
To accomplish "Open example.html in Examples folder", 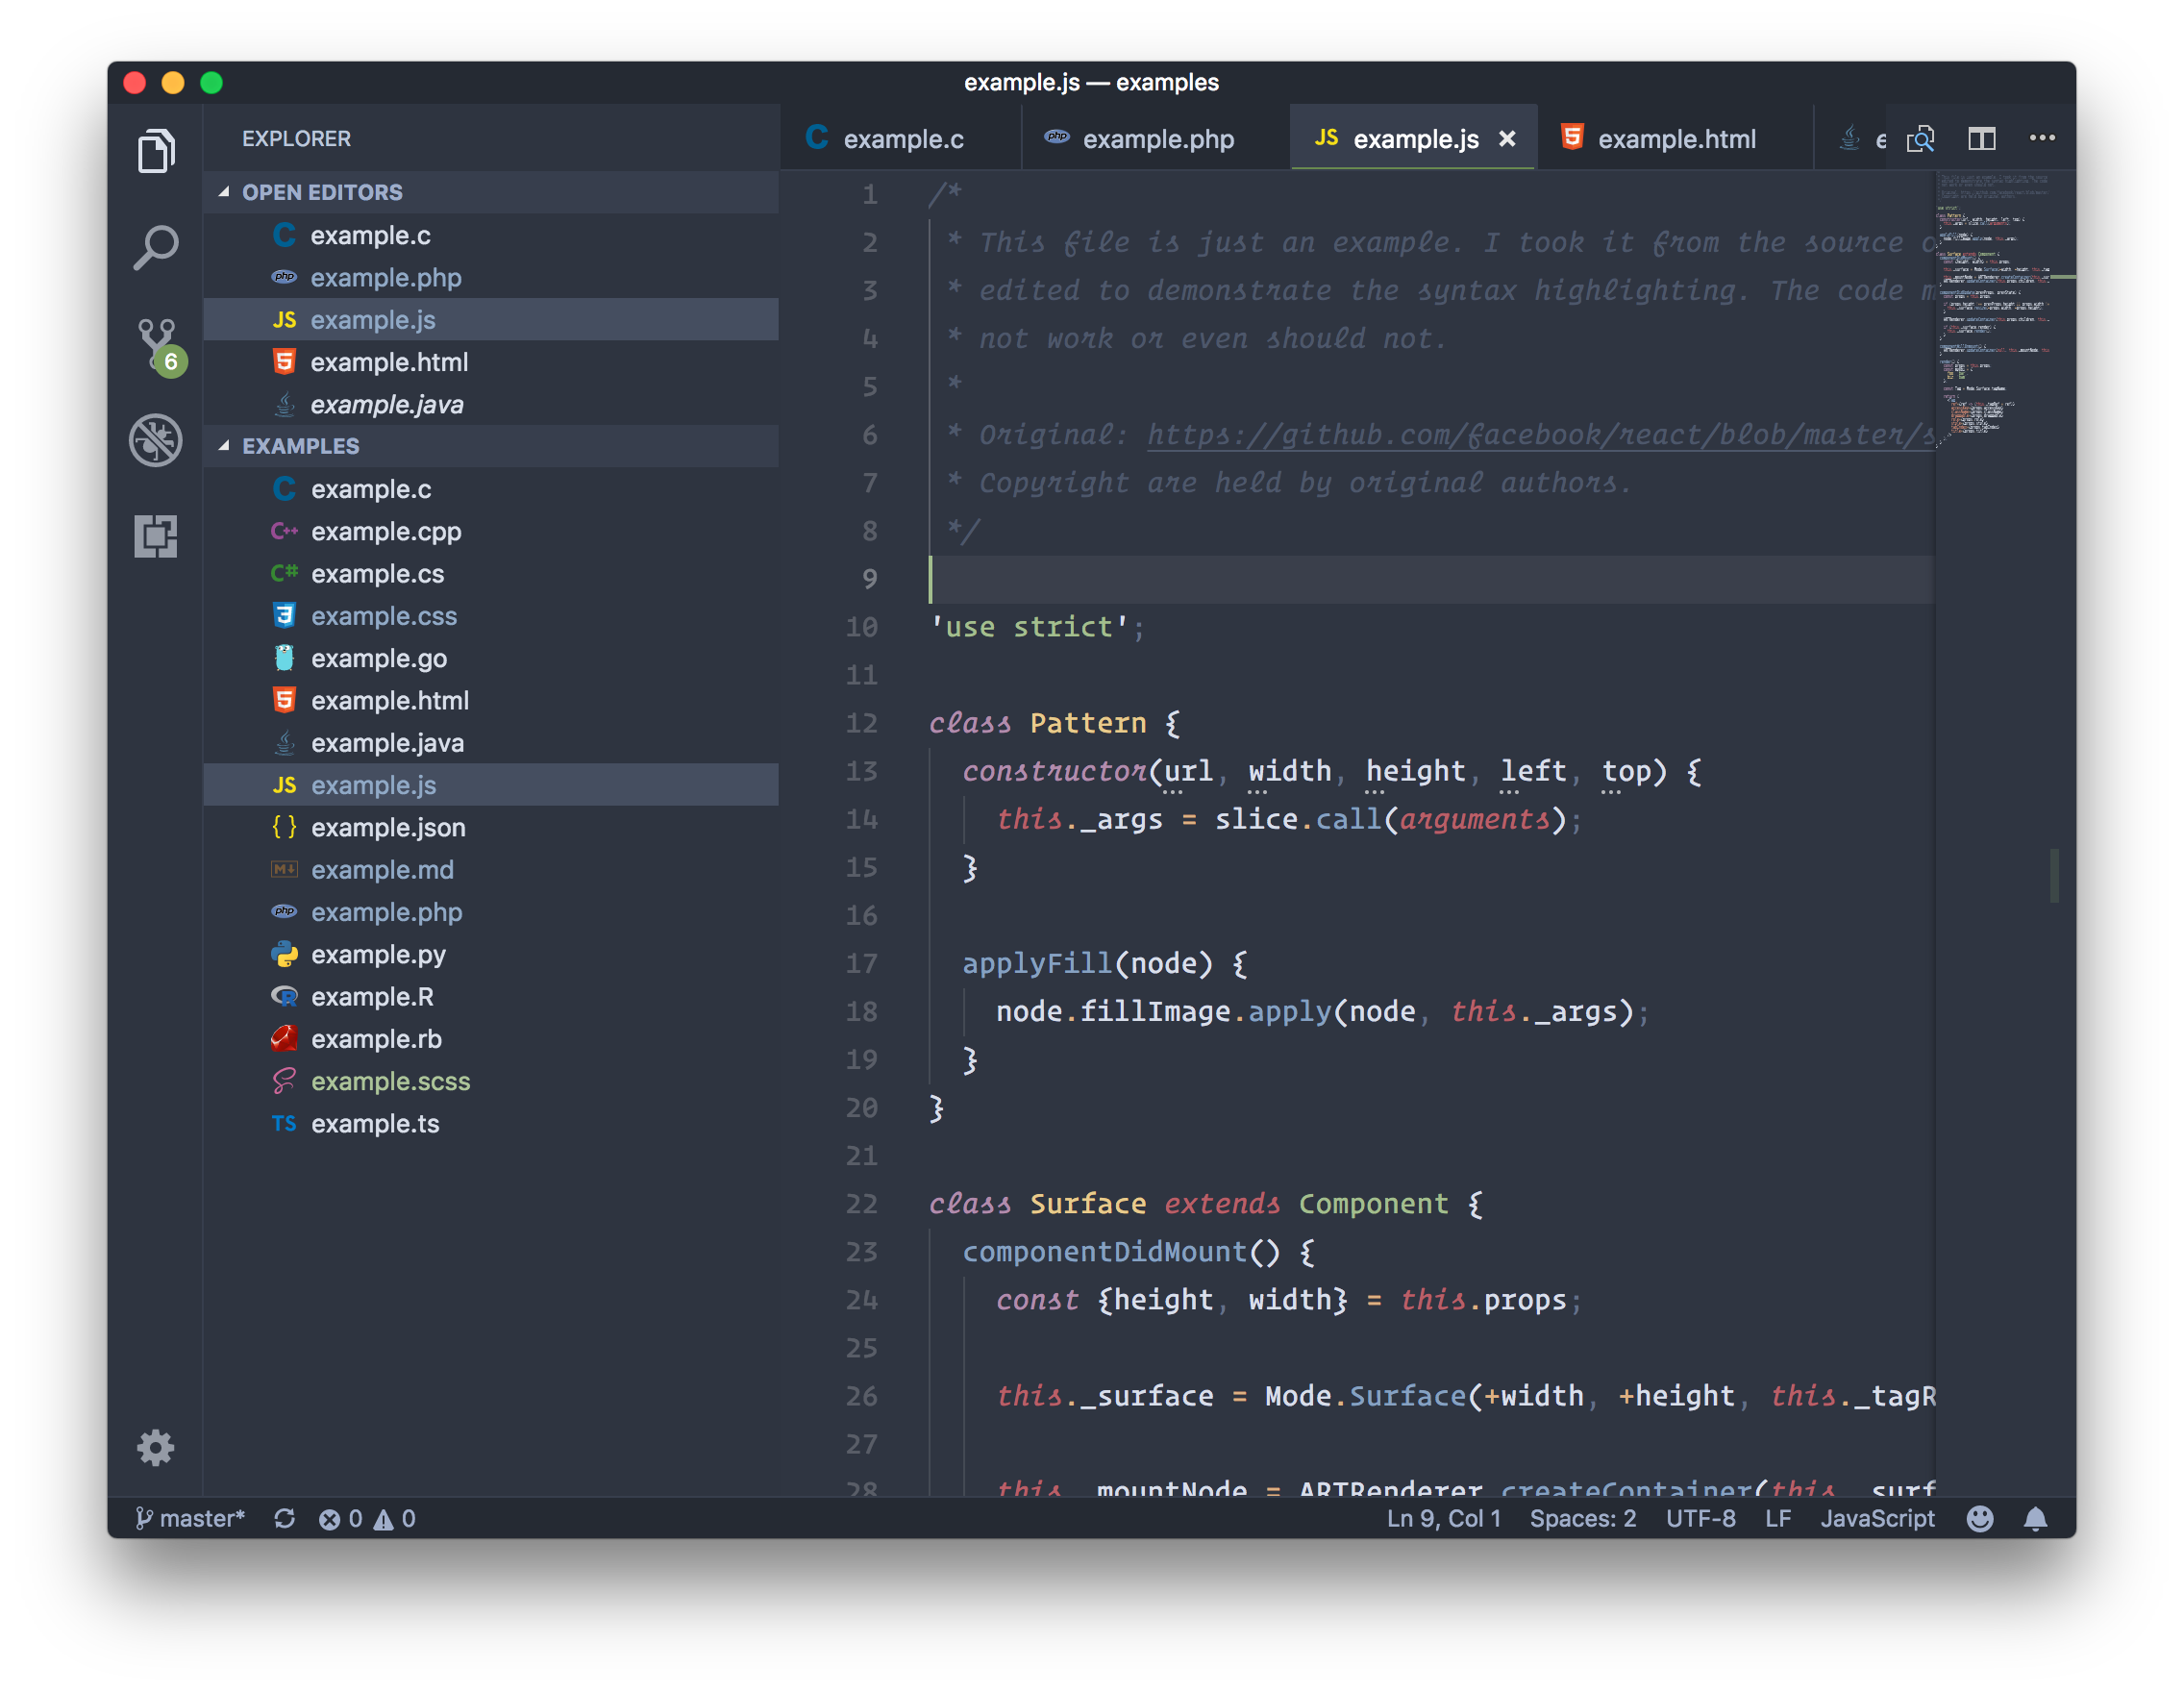I will (491, 700).
